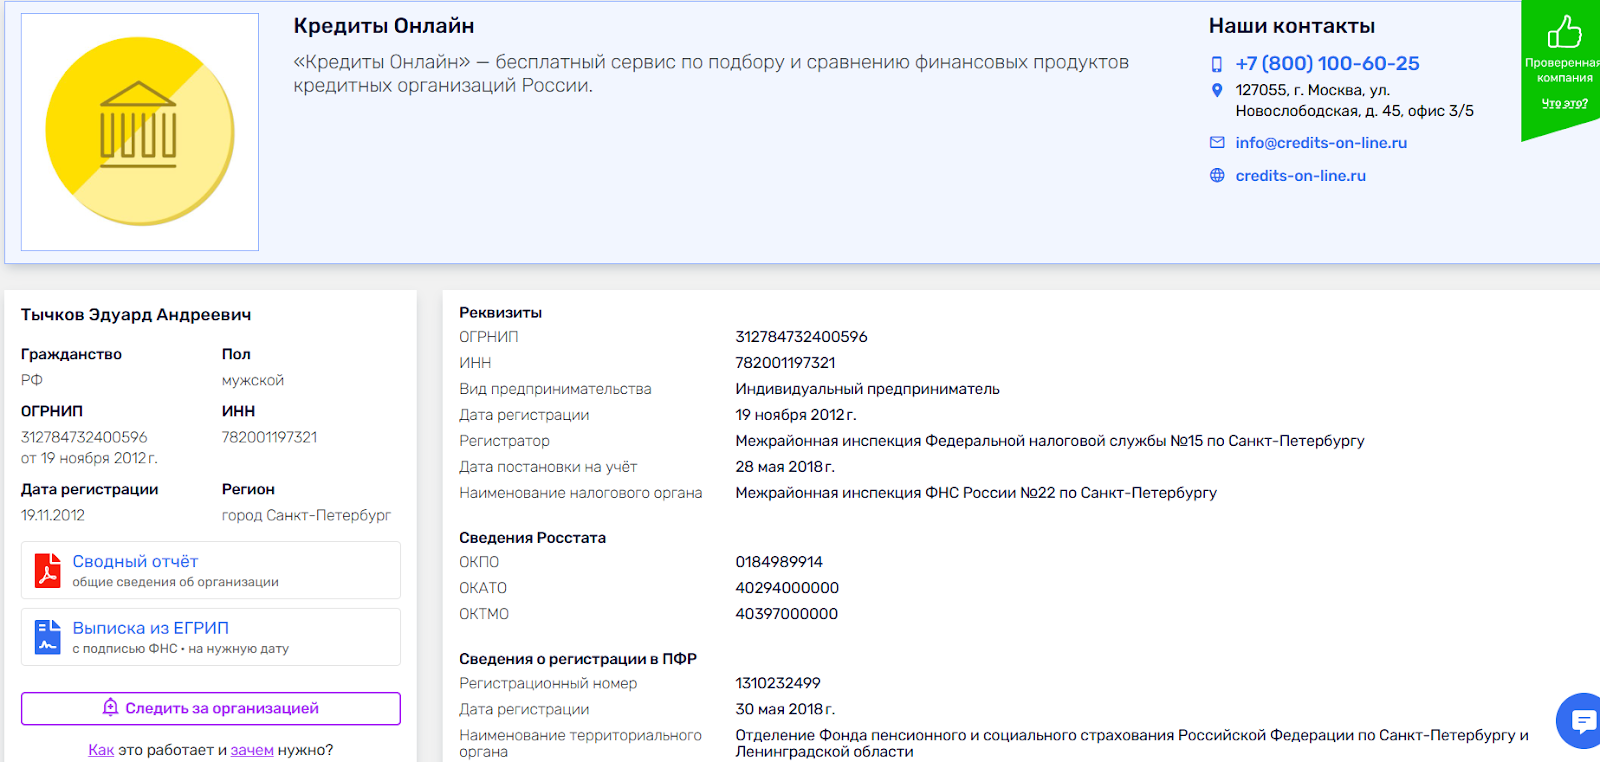This screenshot has height=762, width=1600.
Task: Click the blue EGRIP document icon
Action: click(x=47, y=637)
